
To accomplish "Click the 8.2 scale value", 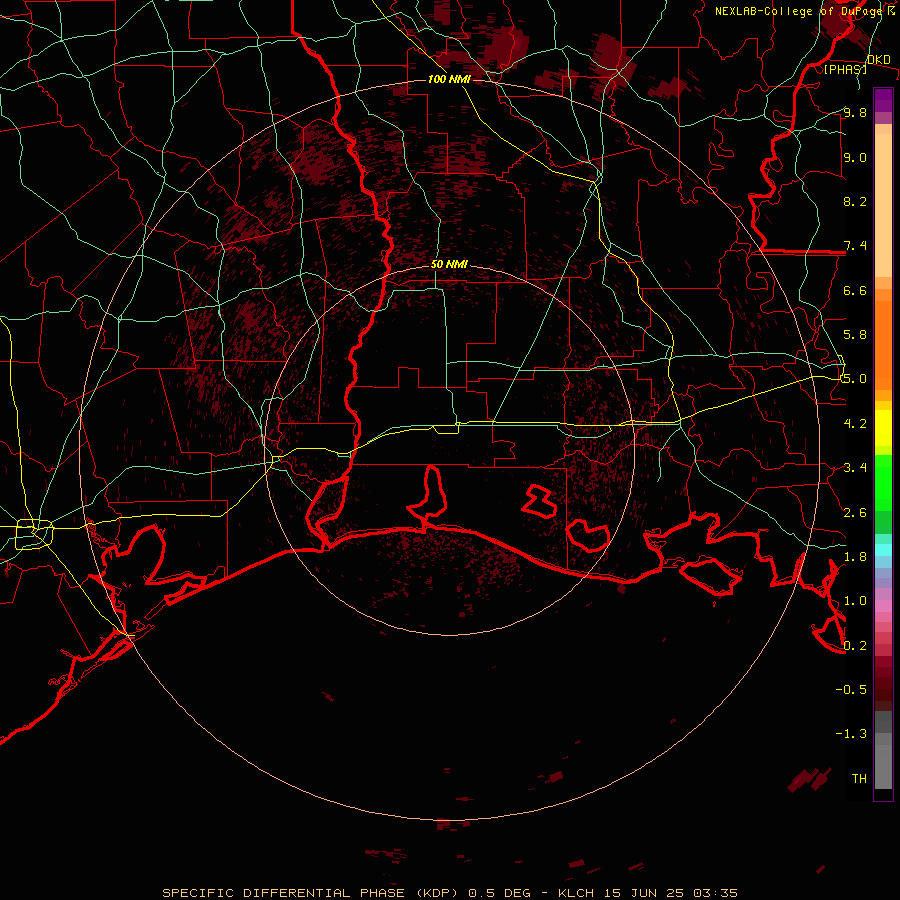I will 855,202.
